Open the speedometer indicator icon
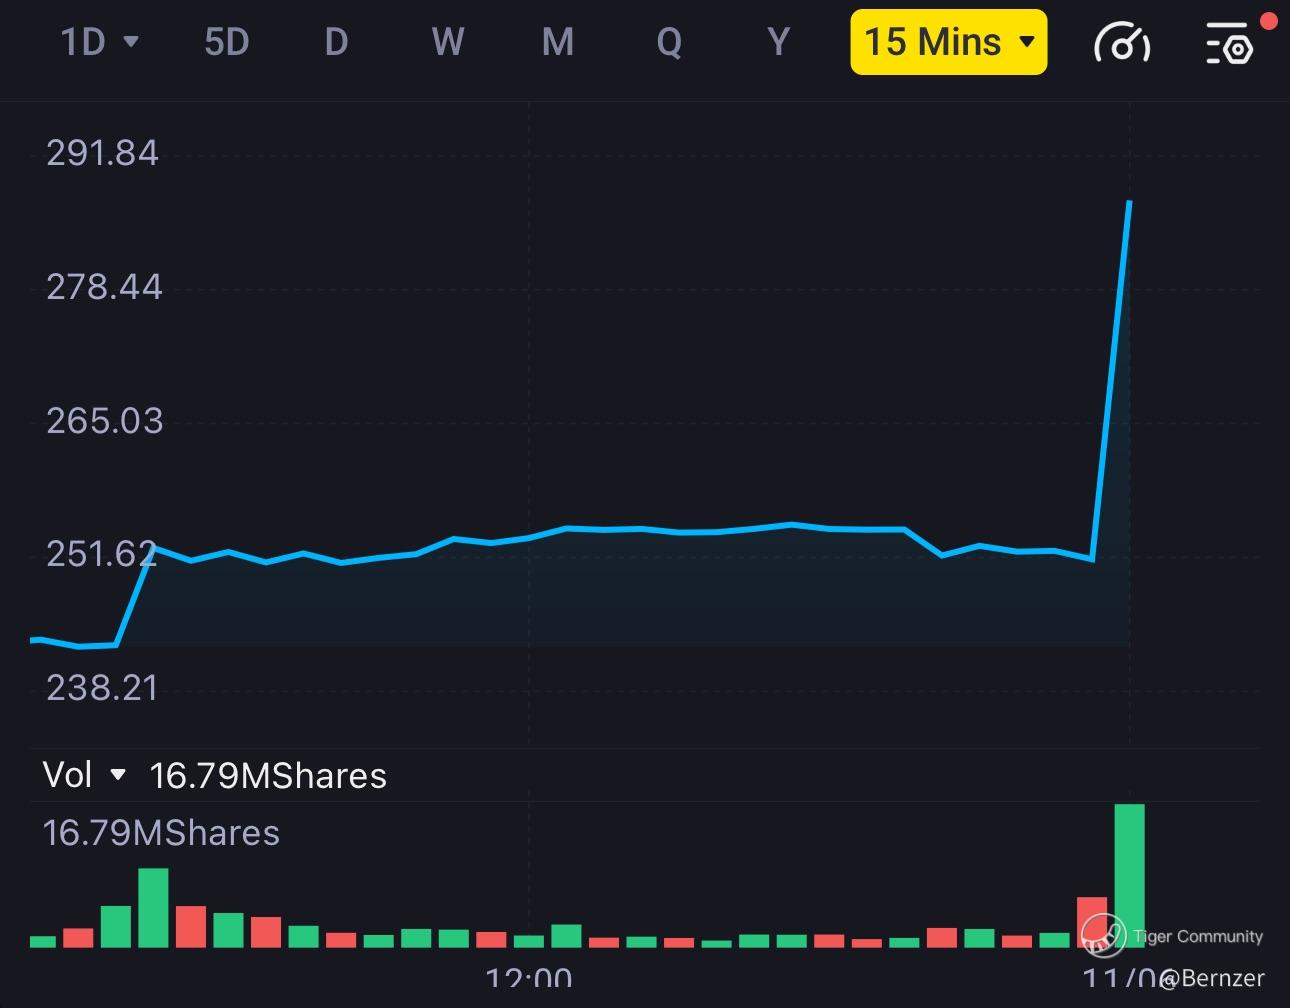The height and width of the screenshot is (1008, 1290). [1122, 43]
